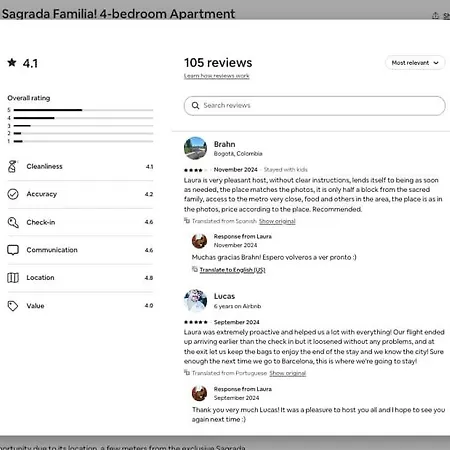Click Thank you very much Lucas response
This screenshot has height=450, width=450.
(318, 415)
